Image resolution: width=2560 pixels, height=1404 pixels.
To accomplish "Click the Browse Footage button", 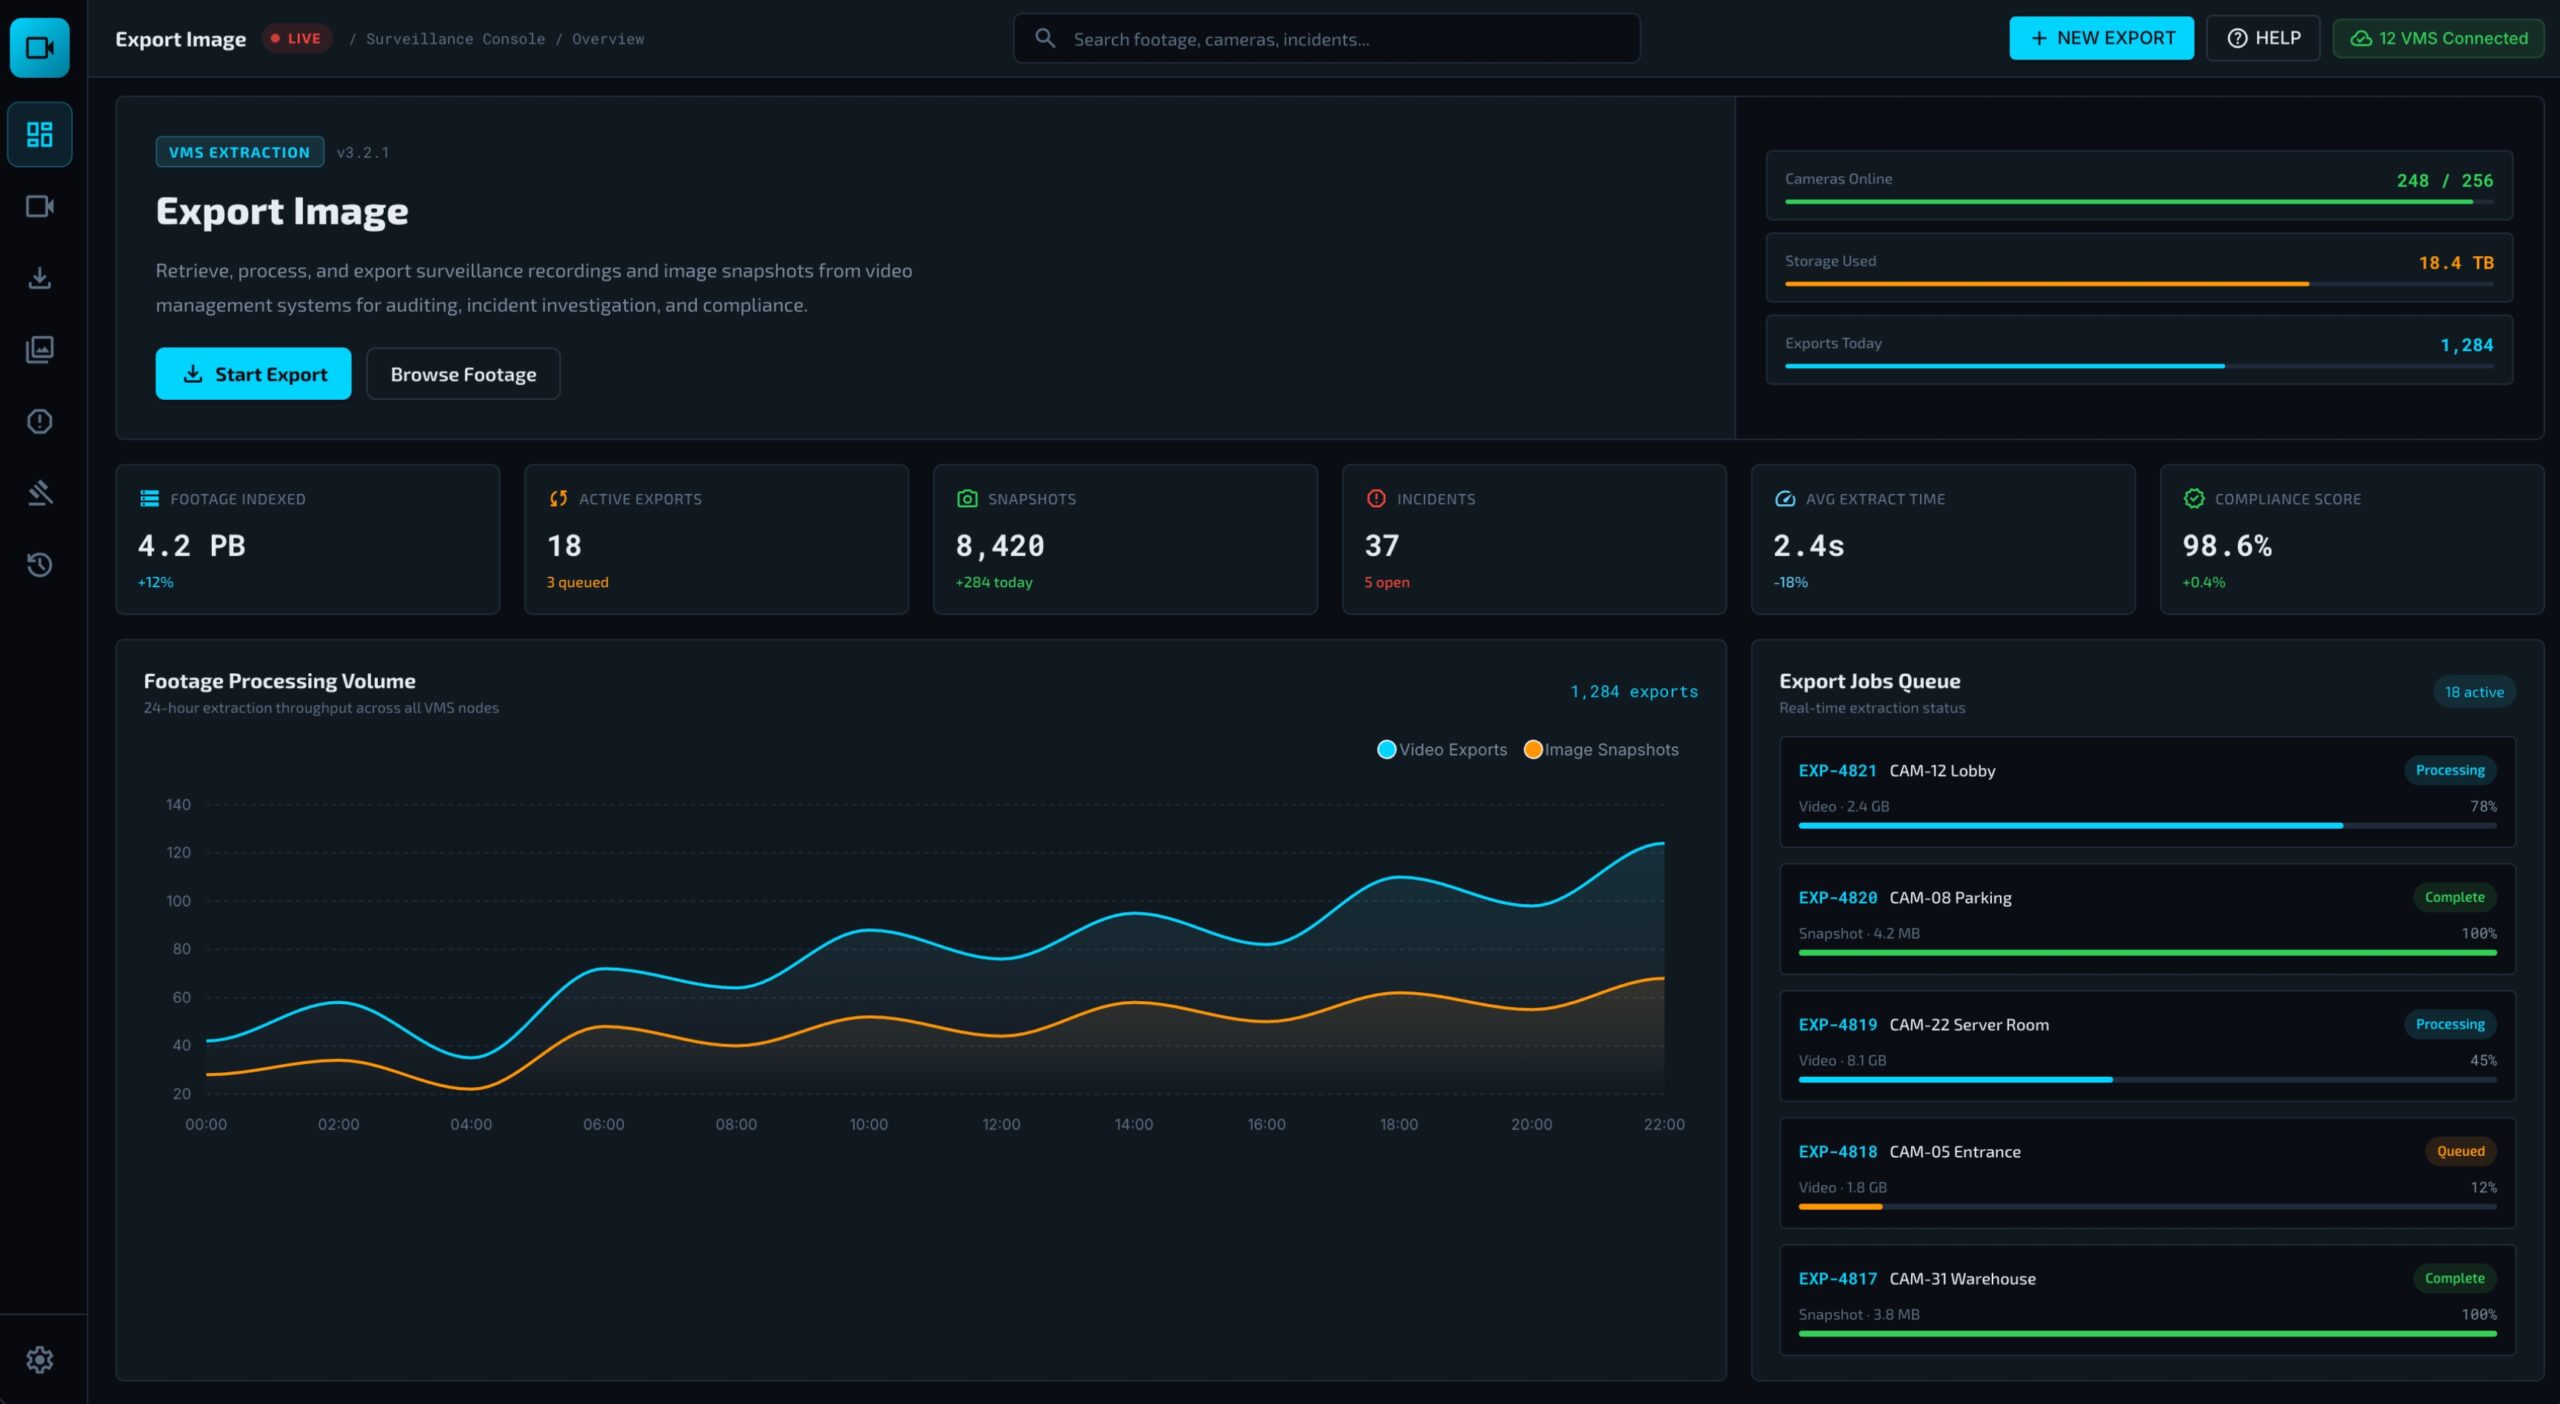I will pos(463,373).
